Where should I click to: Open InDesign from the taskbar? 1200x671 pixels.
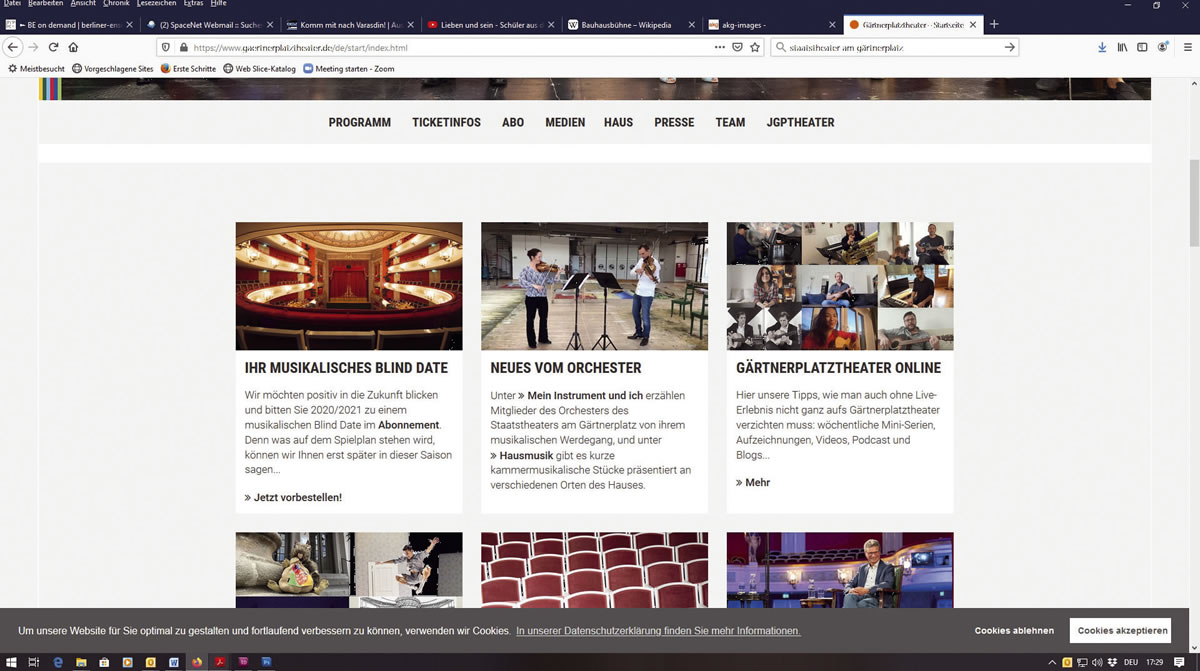click(x=243, y=662)
